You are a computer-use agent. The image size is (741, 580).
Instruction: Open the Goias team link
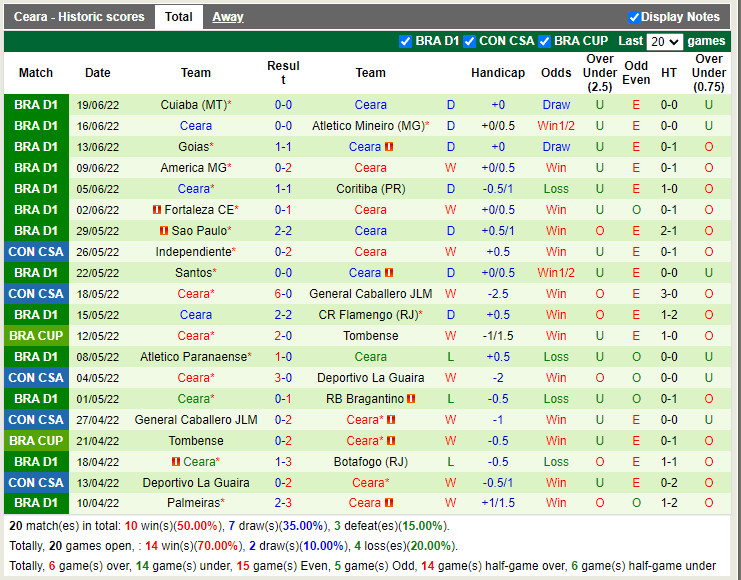click(196, 147)
